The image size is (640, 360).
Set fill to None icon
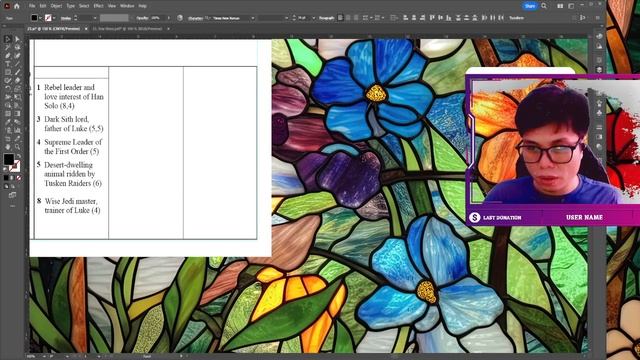[x=19, y=178]
